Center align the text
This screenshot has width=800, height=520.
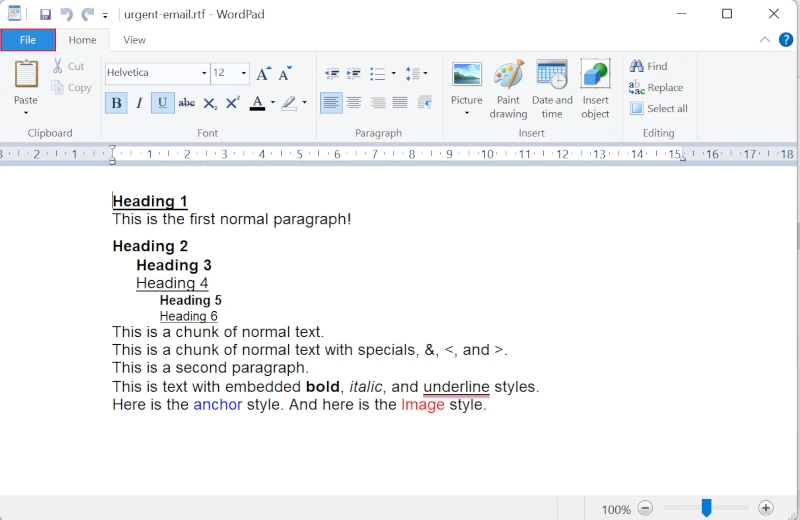point(354,103)
